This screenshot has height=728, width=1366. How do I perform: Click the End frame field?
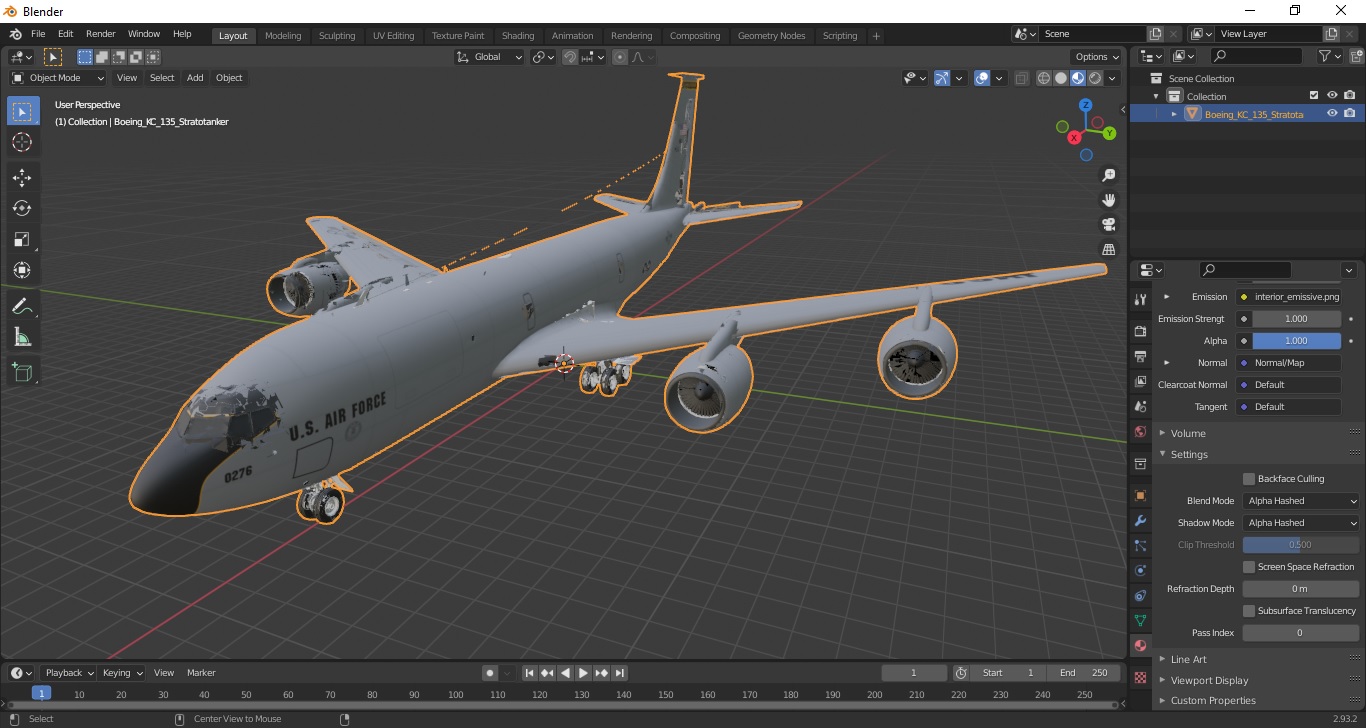pos(1085,673)
